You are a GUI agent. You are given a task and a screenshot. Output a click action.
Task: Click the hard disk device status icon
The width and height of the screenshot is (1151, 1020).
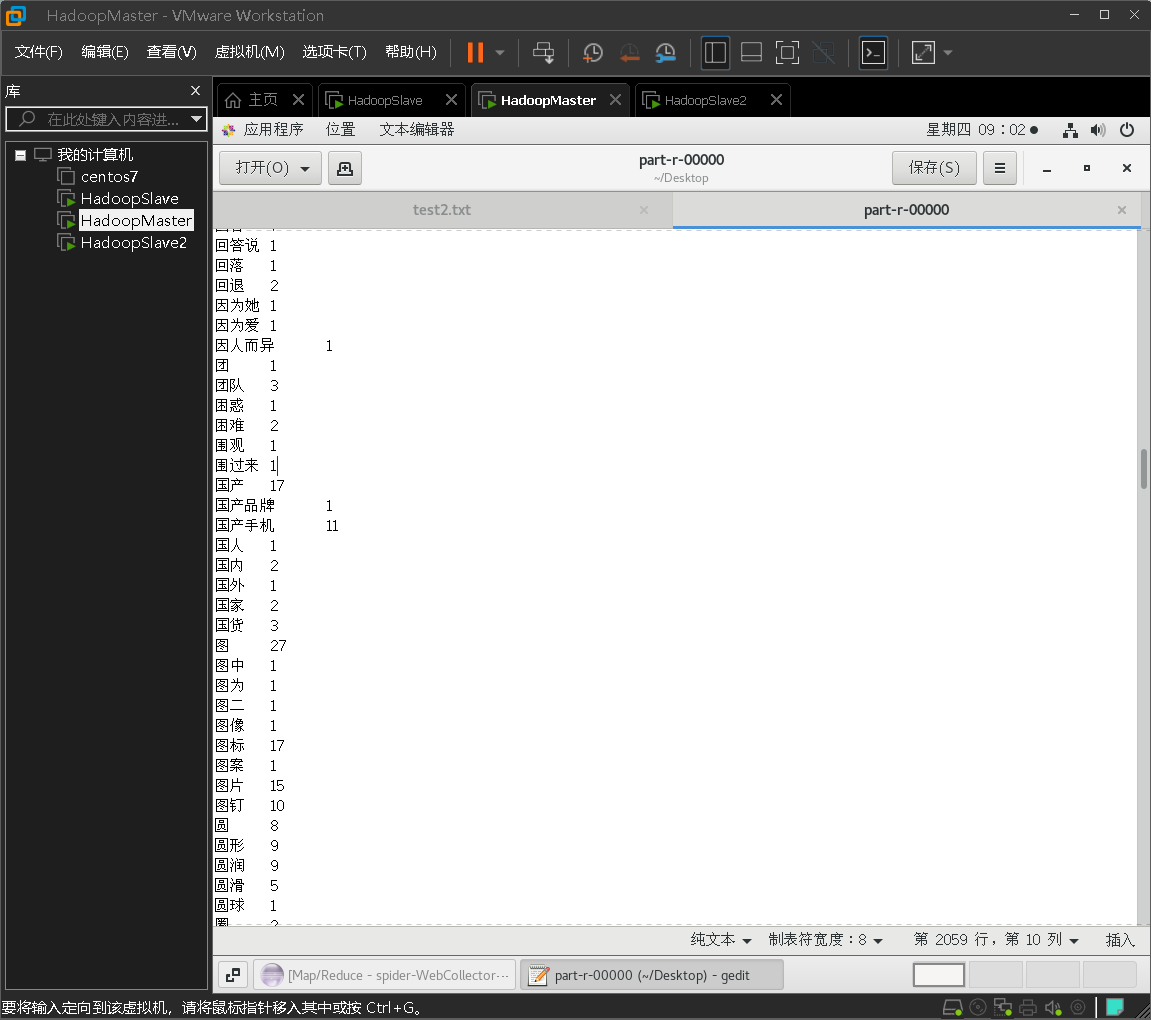(953, 1008)
